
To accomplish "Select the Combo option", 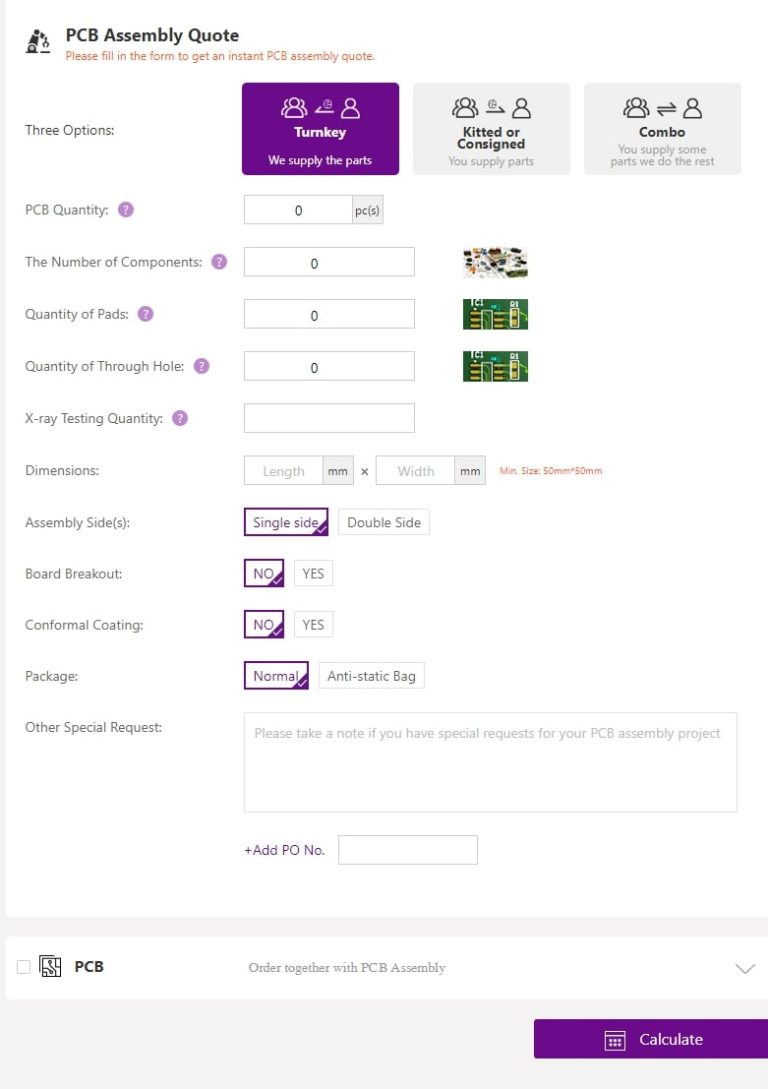I will coord(662,129).
